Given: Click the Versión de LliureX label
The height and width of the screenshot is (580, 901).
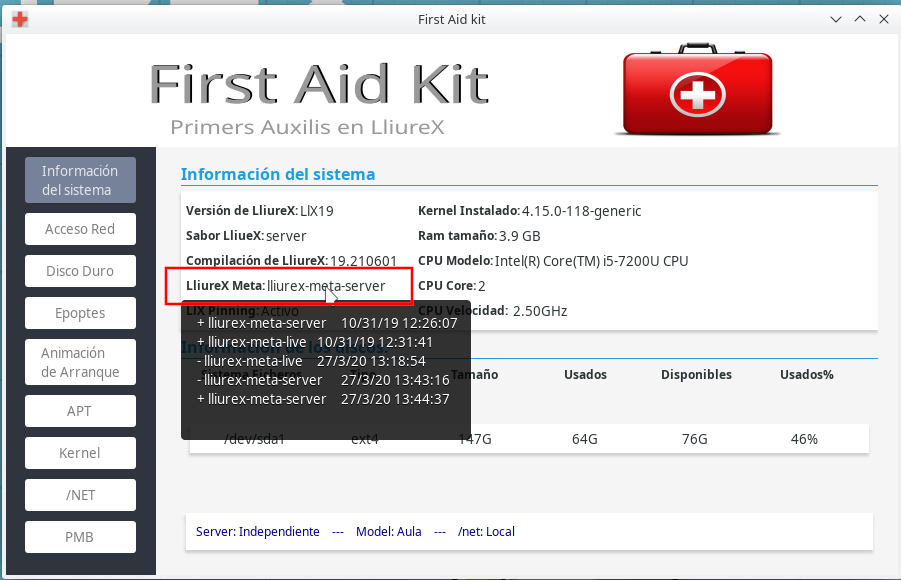Looking at the screenshot, I should pos(241,211).
